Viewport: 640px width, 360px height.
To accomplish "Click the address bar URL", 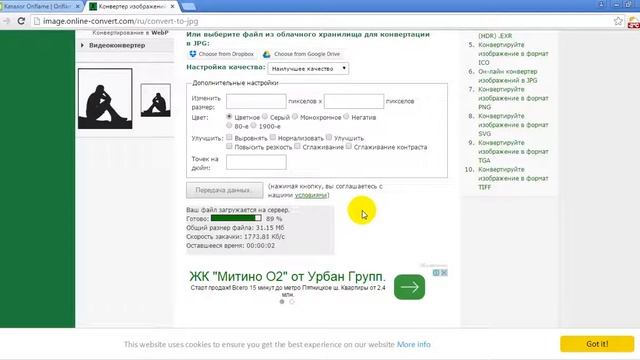I will pyautogui.click(x=120, y=21).
